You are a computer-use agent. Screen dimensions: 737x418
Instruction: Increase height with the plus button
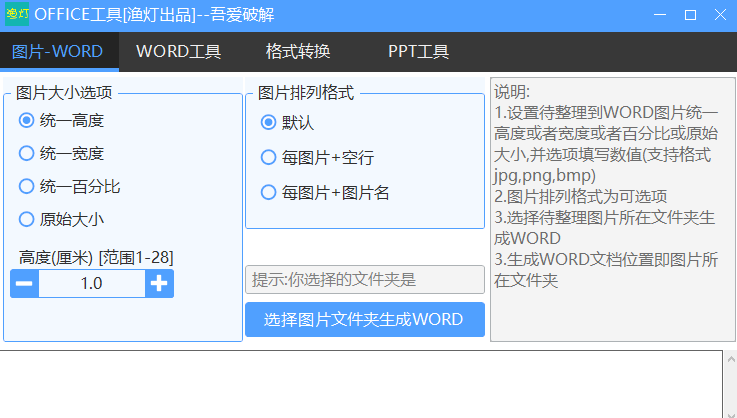pos(159,284)
